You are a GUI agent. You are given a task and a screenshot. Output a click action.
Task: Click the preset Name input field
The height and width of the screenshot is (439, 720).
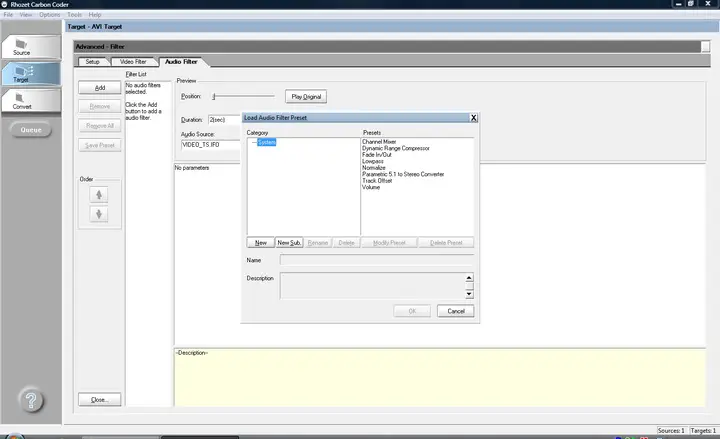click(377, 260)
